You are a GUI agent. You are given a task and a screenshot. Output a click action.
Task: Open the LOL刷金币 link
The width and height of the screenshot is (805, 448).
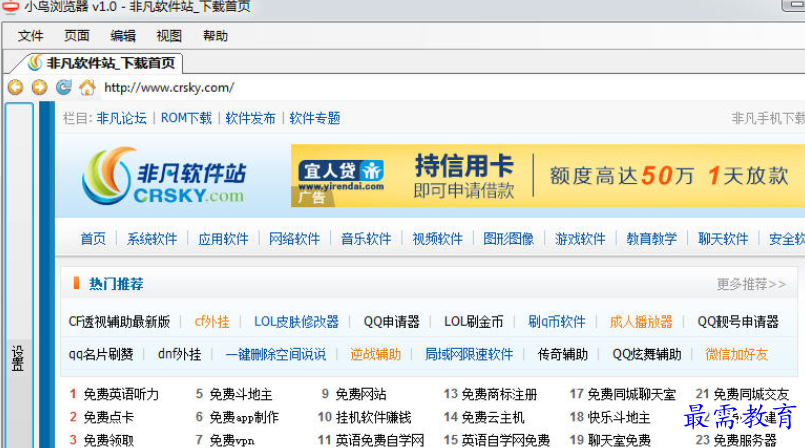coord(474,322)
